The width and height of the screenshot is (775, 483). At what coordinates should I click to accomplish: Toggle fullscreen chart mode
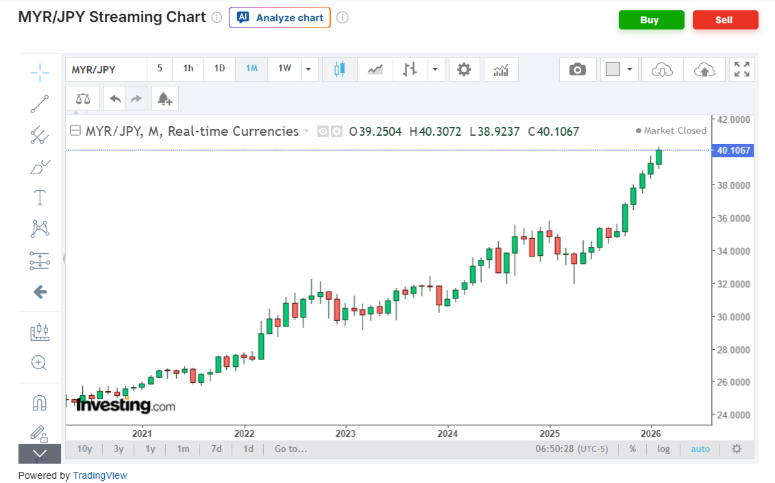[x=741, y=69]
